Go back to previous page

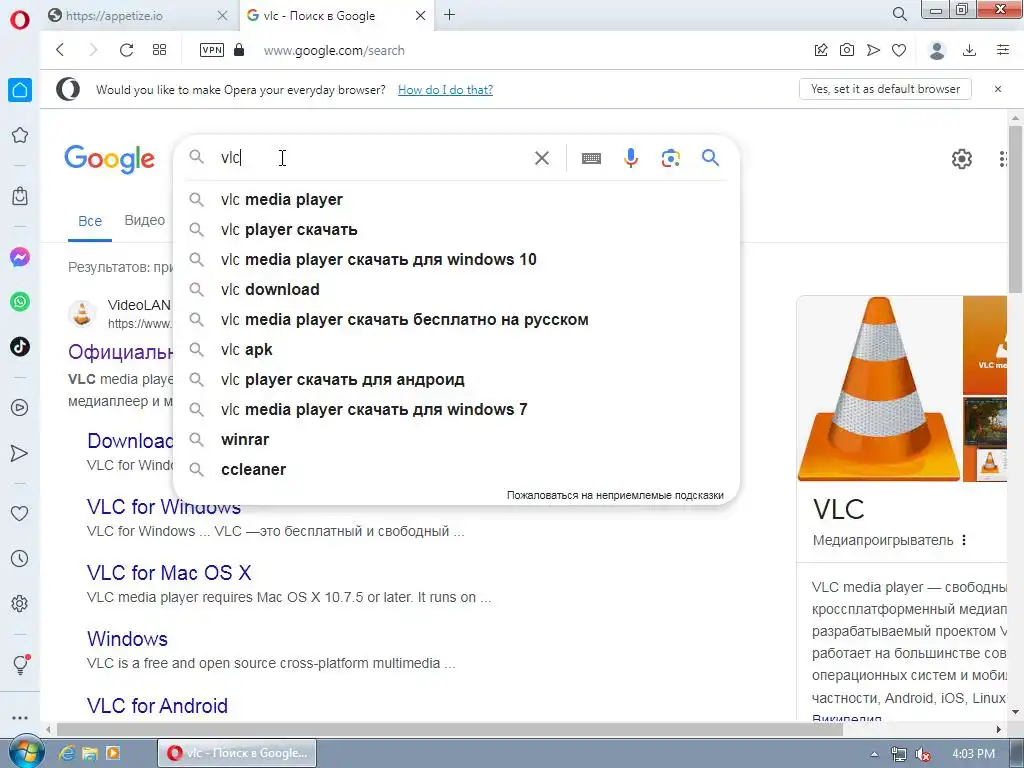coord(60,50)
